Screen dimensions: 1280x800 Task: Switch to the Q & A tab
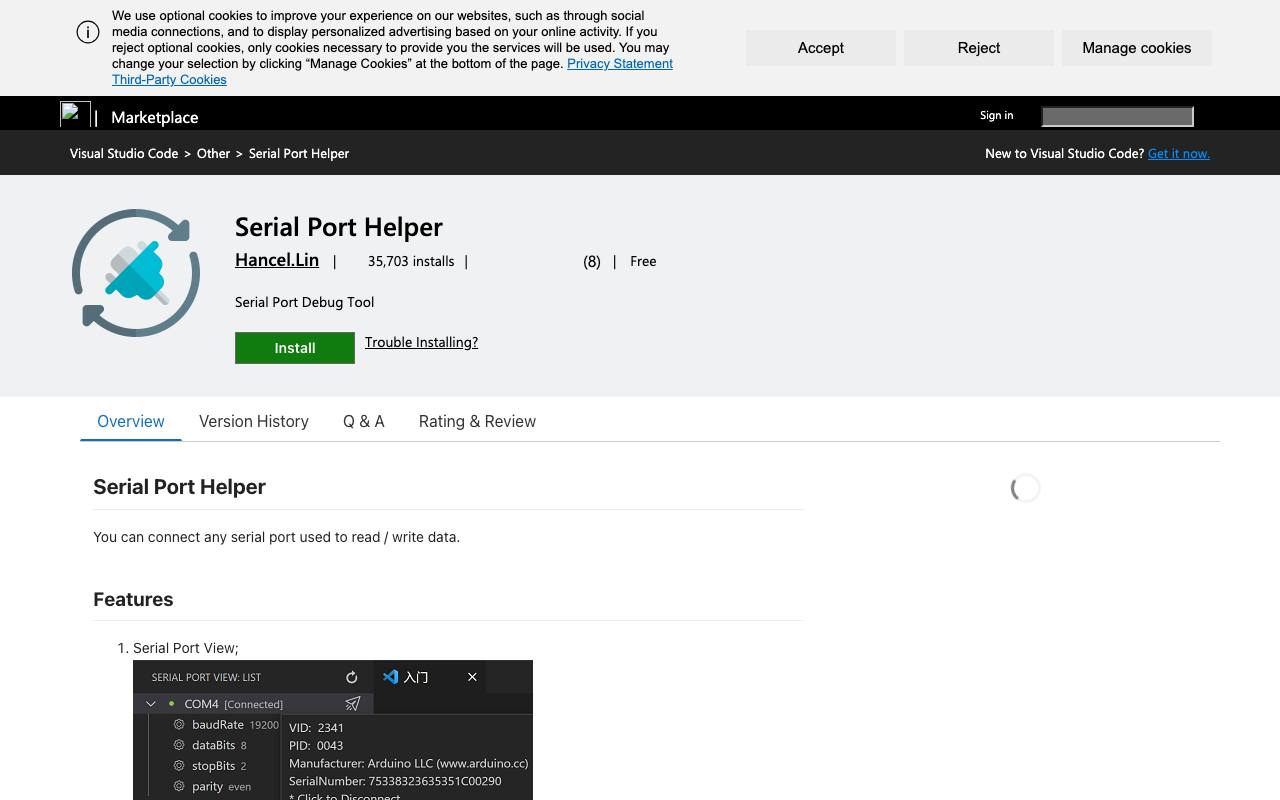pyautogui.click(x=364, y=421)
